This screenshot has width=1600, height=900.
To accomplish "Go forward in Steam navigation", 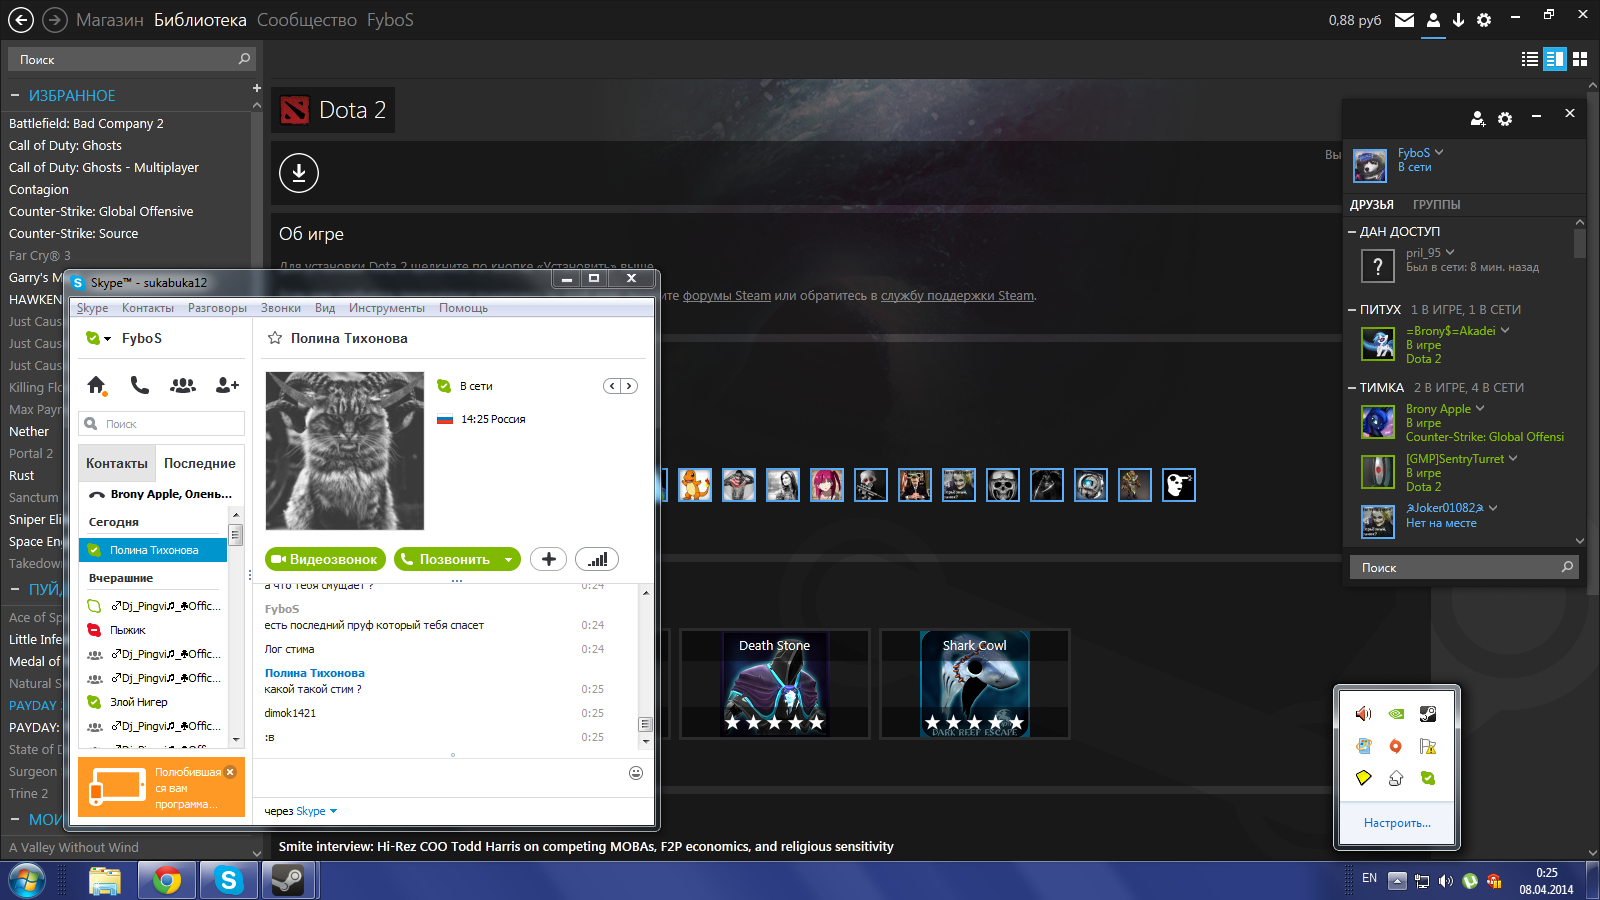I will [55, 20].
